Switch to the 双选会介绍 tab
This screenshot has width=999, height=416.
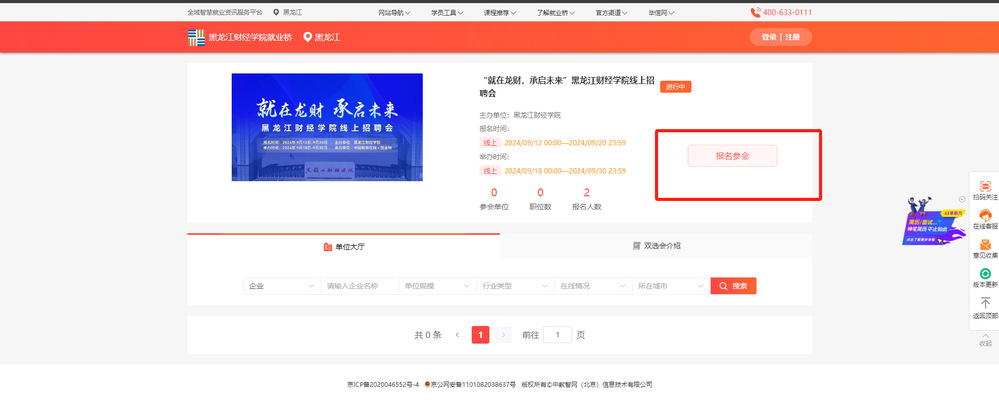tap(655, 245)
